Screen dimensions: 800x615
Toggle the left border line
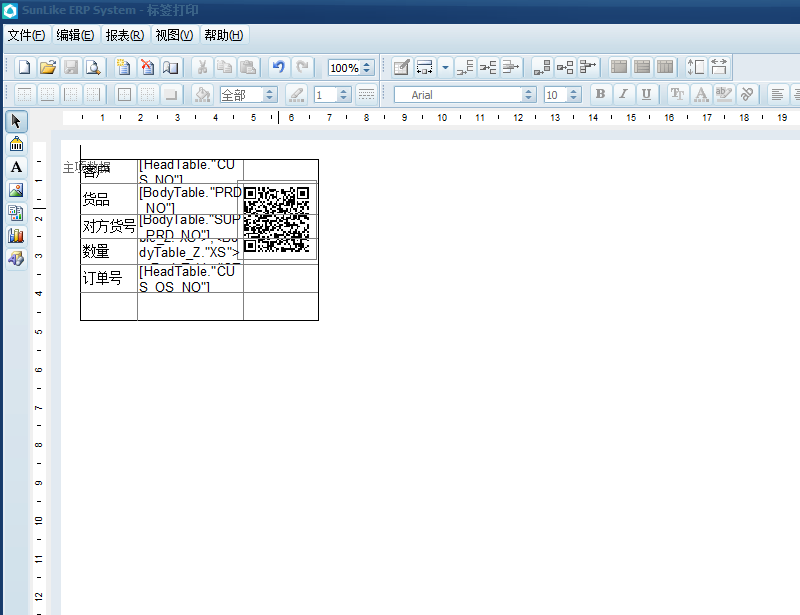70,94
